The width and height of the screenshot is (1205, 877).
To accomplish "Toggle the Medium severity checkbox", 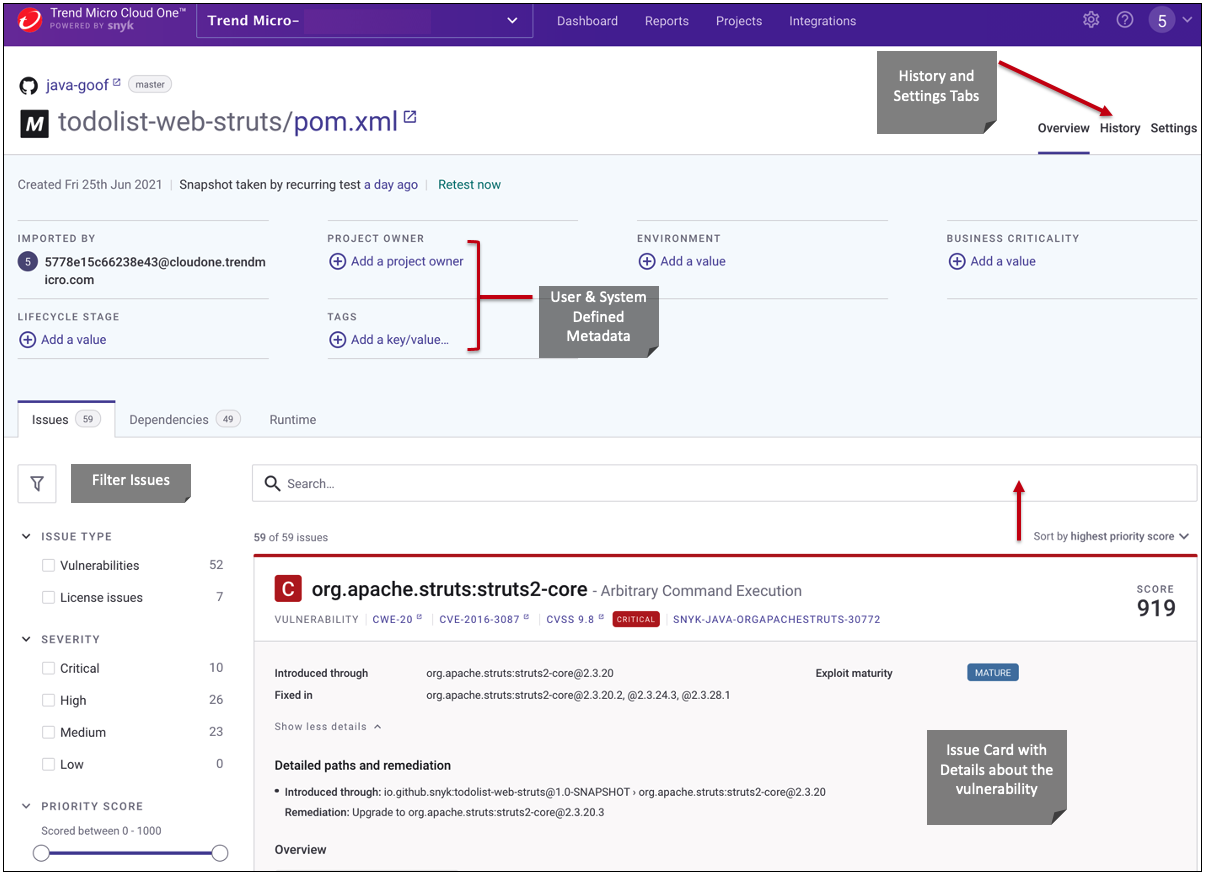I will (x=48, y=732).
